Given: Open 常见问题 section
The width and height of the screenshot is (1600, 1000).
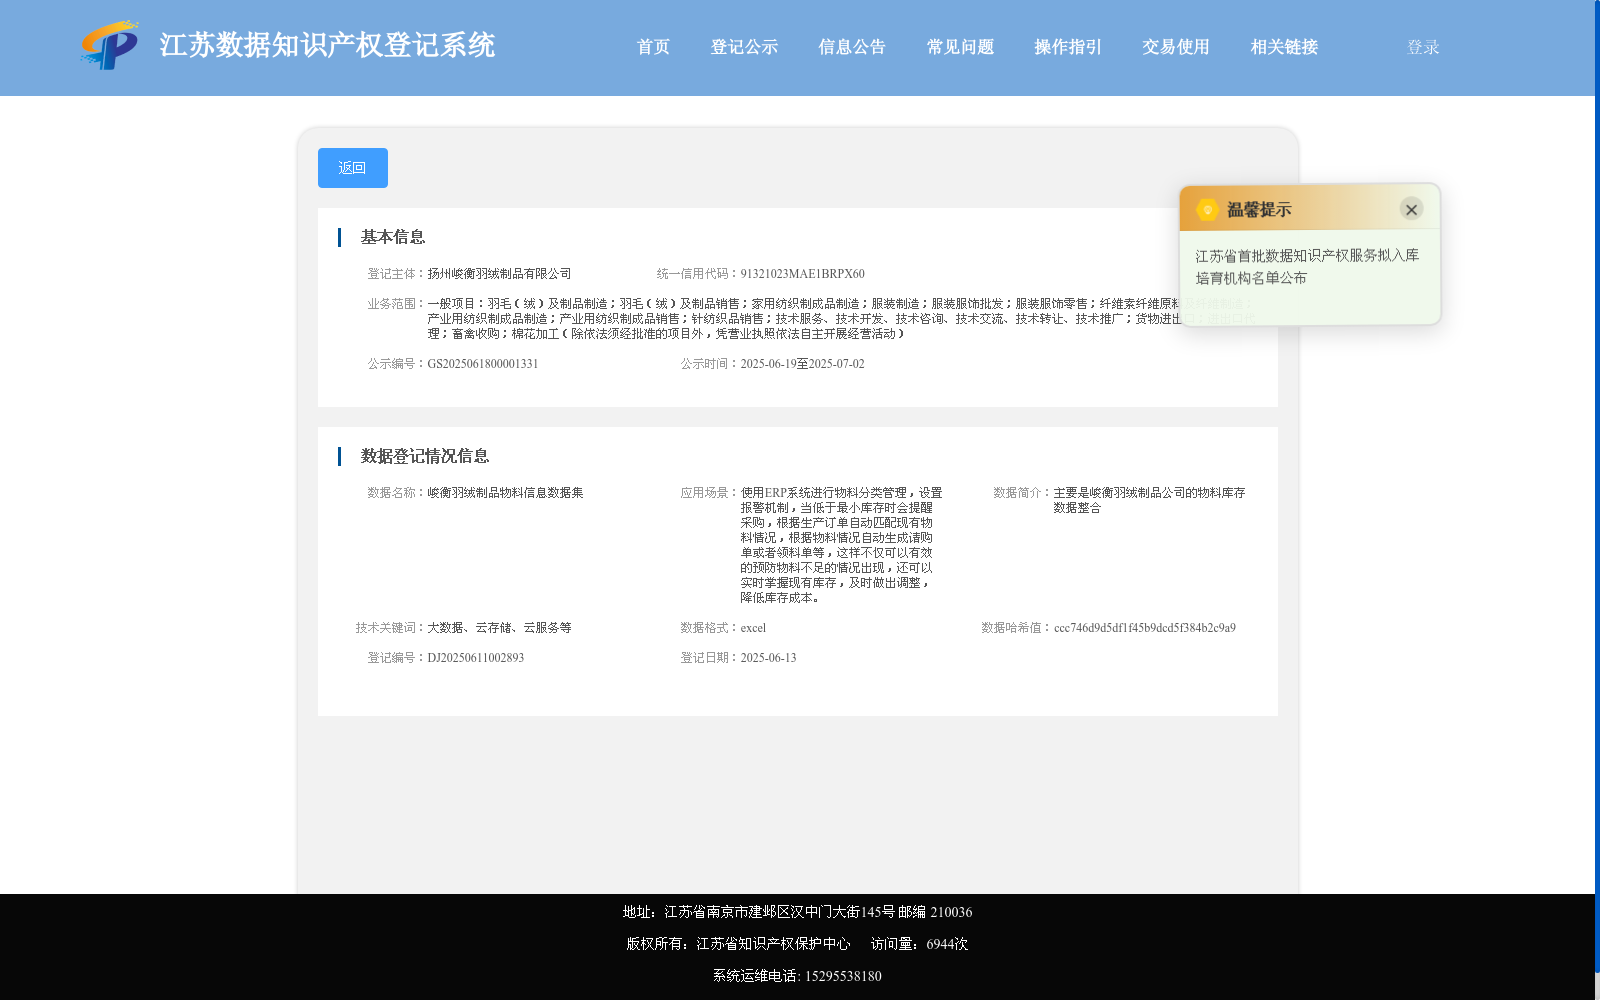Looking at the screenshot, I should click(x=960, y=47).
